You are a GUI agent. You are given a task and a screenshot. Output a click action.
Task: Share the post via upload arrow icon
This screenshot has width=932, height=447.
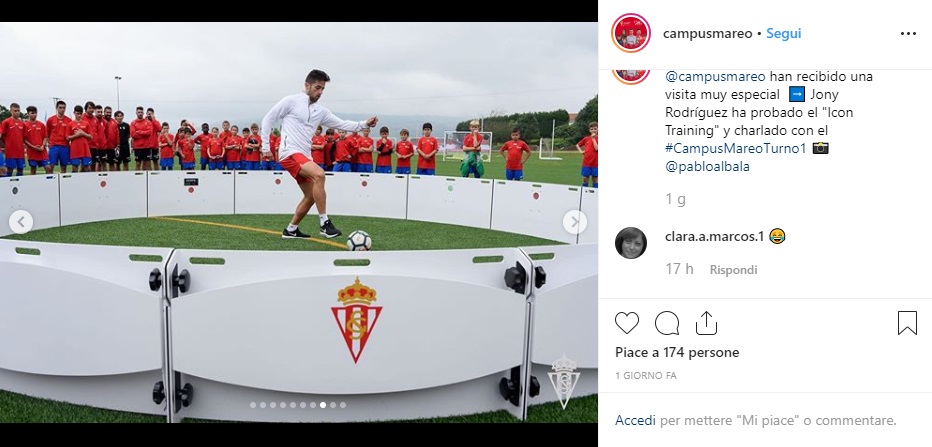coord(706,323)
